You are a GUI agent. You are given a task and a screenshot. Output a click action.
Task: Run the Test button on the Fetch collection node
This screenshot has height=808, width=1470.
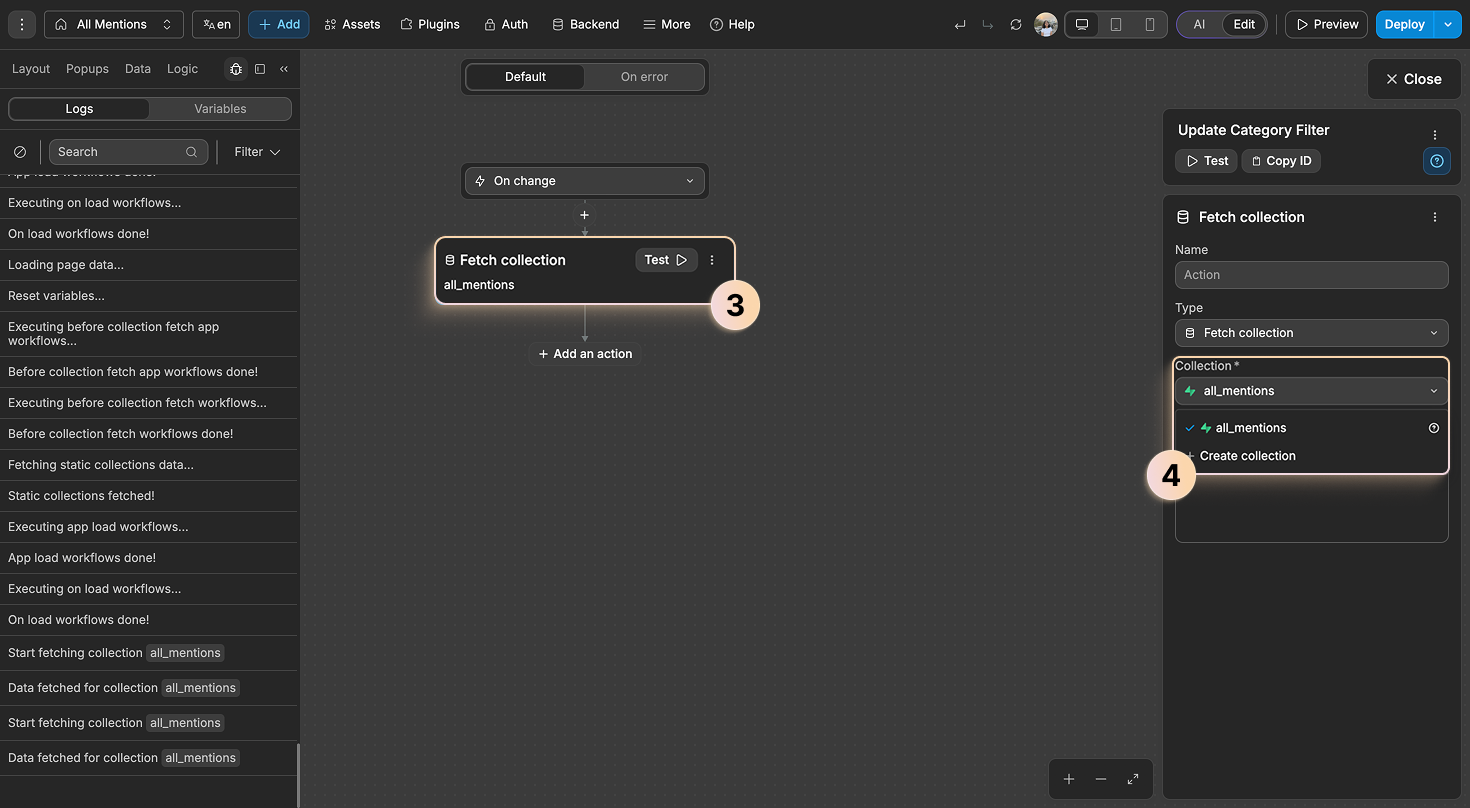pos(666,259)
